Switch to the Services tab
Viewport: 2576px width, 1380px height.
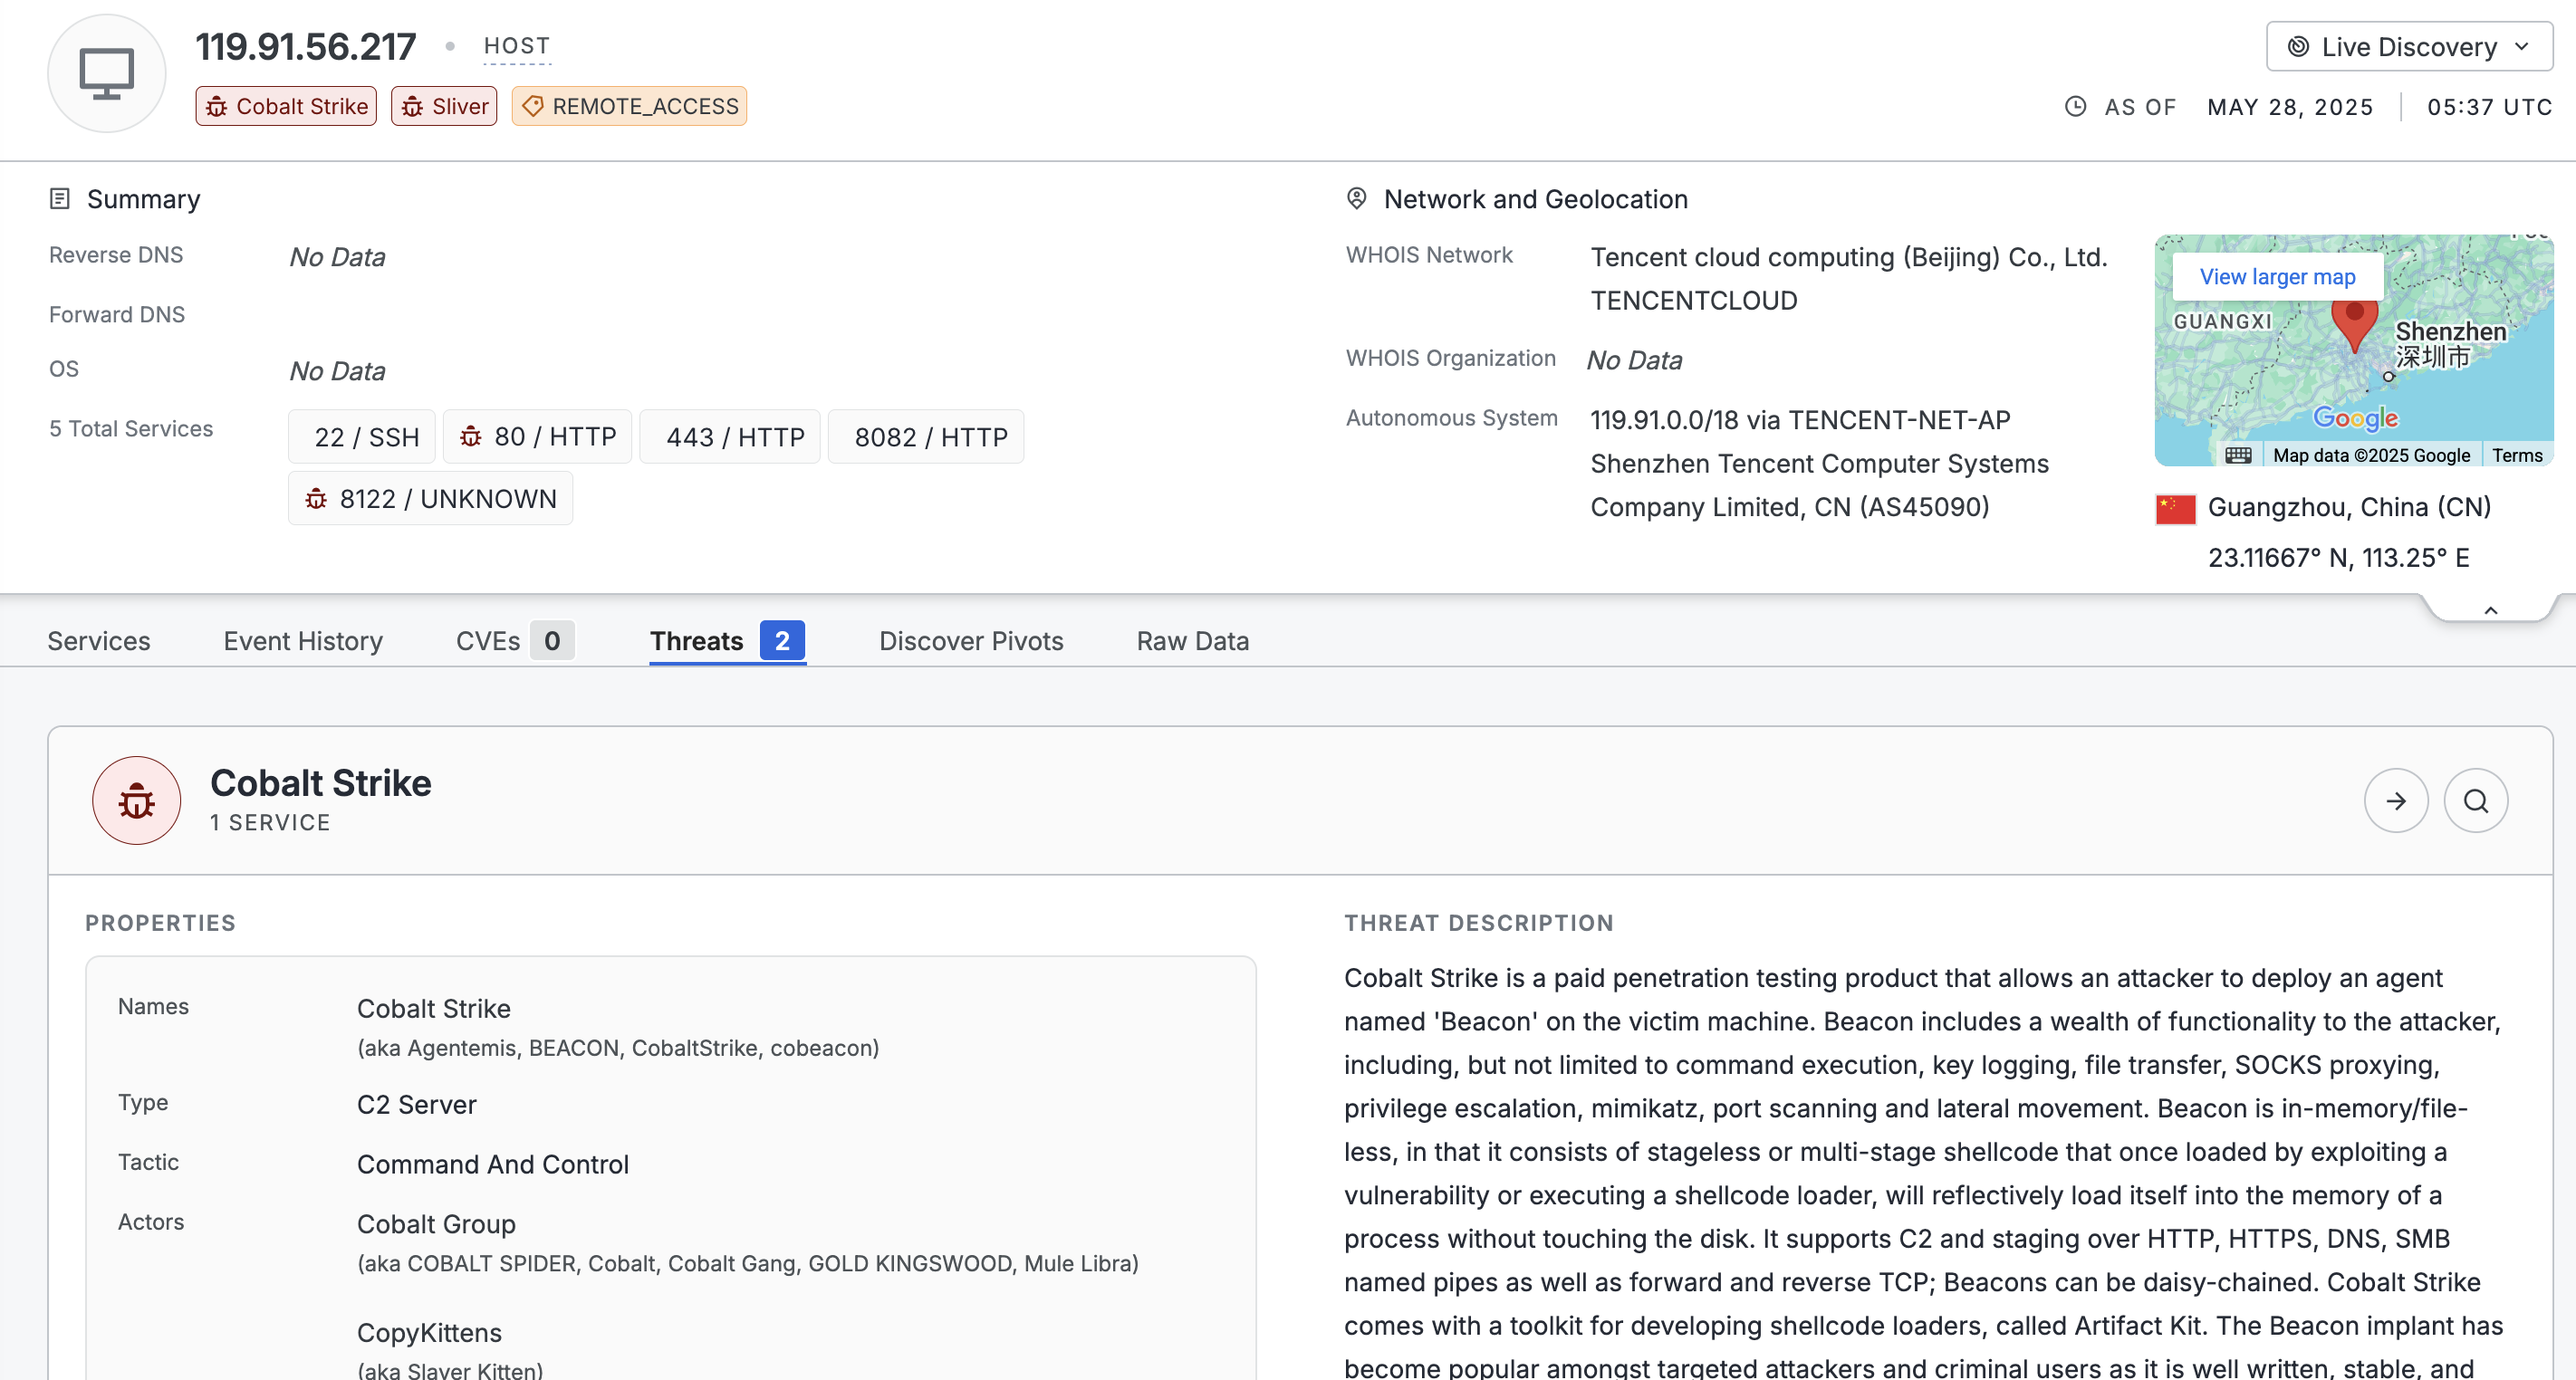99,641
